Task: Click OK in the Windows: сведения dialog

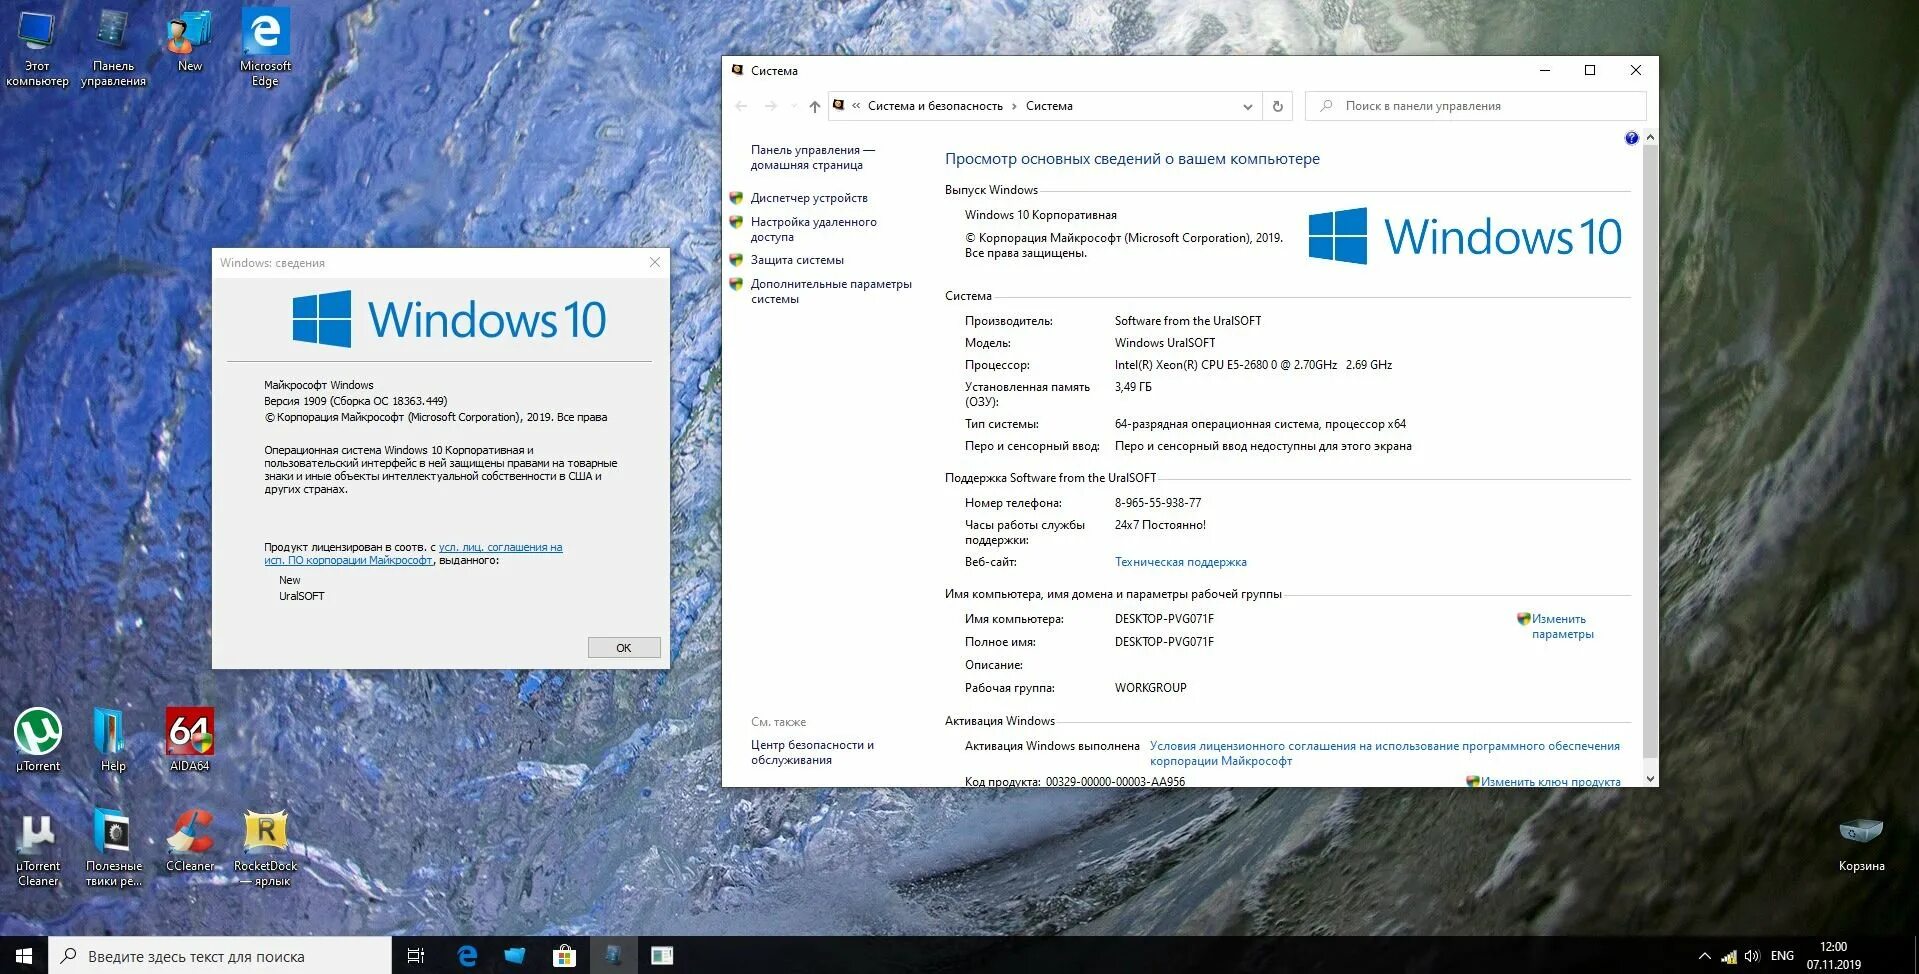Action: [624, 648]
